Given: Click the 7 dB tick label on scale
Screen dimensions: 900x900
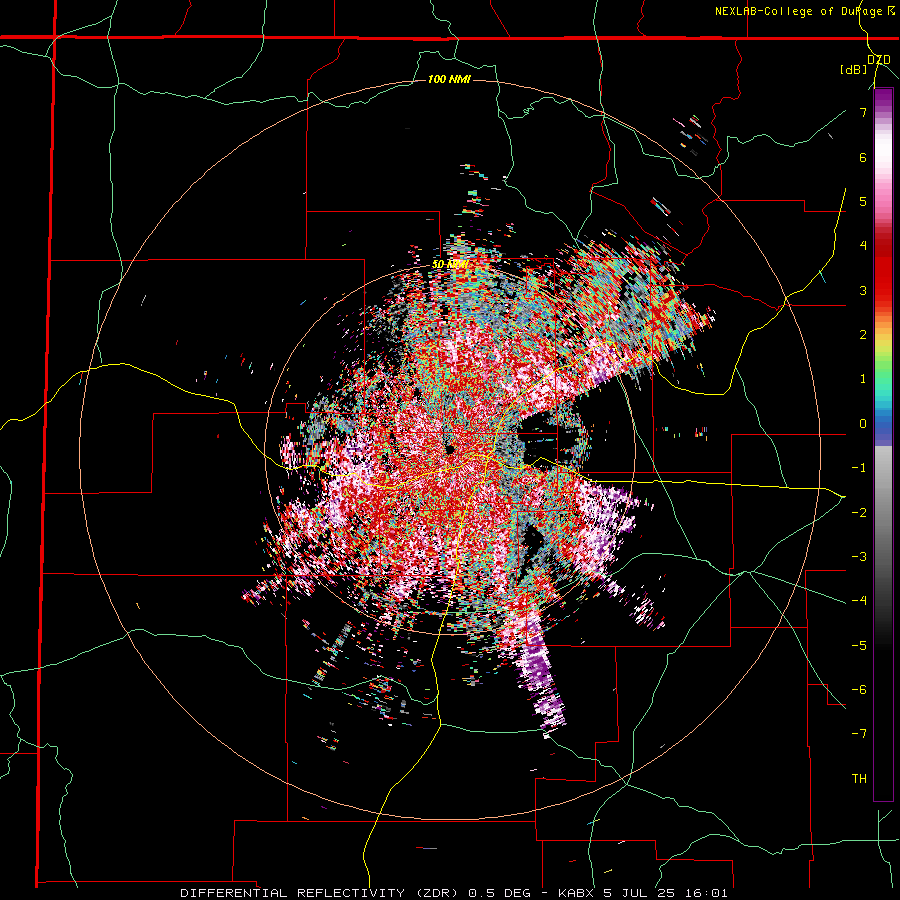Looking at the screenshot, I should (863, 112).
